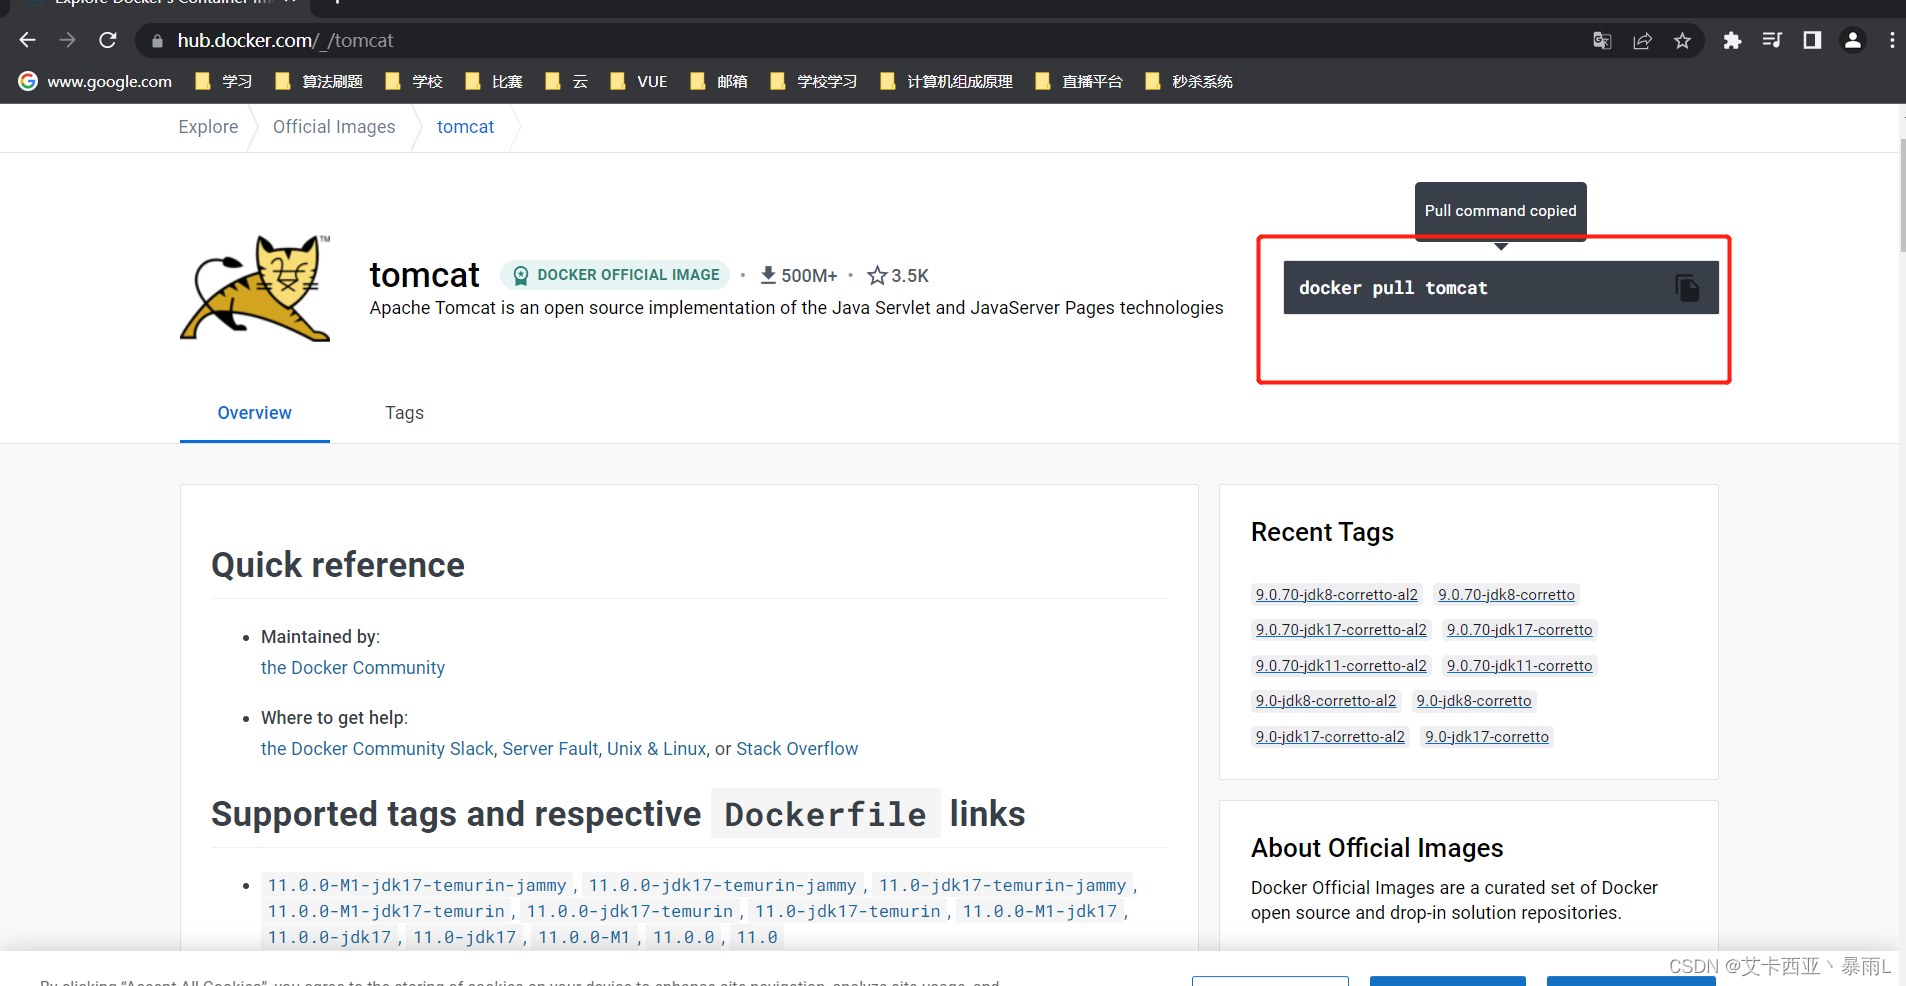
Task: Click the share page icon
Action: click(1642, 41)
